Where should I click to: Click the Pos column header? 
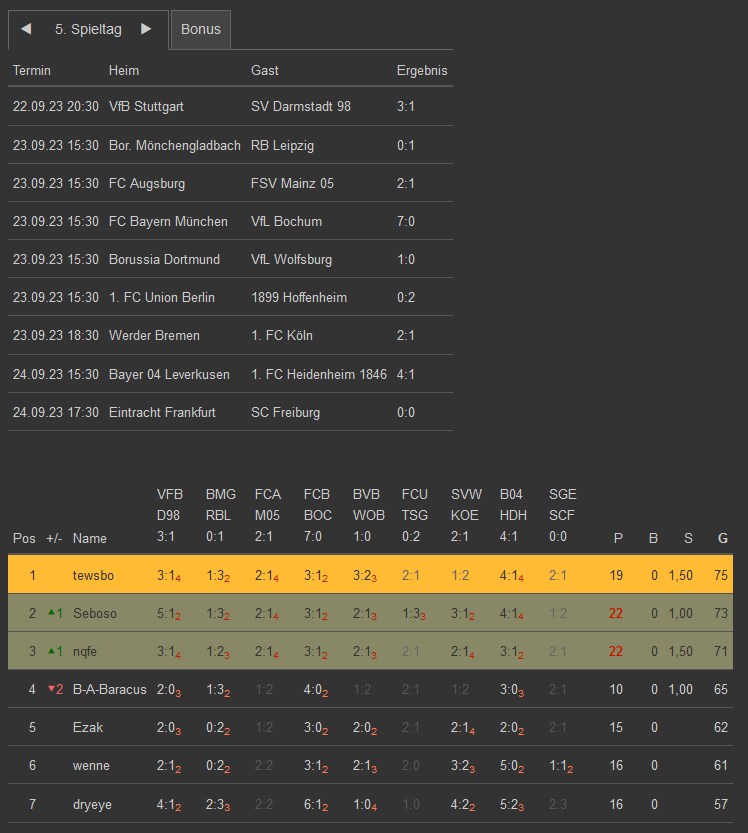(x=24, y=538)
